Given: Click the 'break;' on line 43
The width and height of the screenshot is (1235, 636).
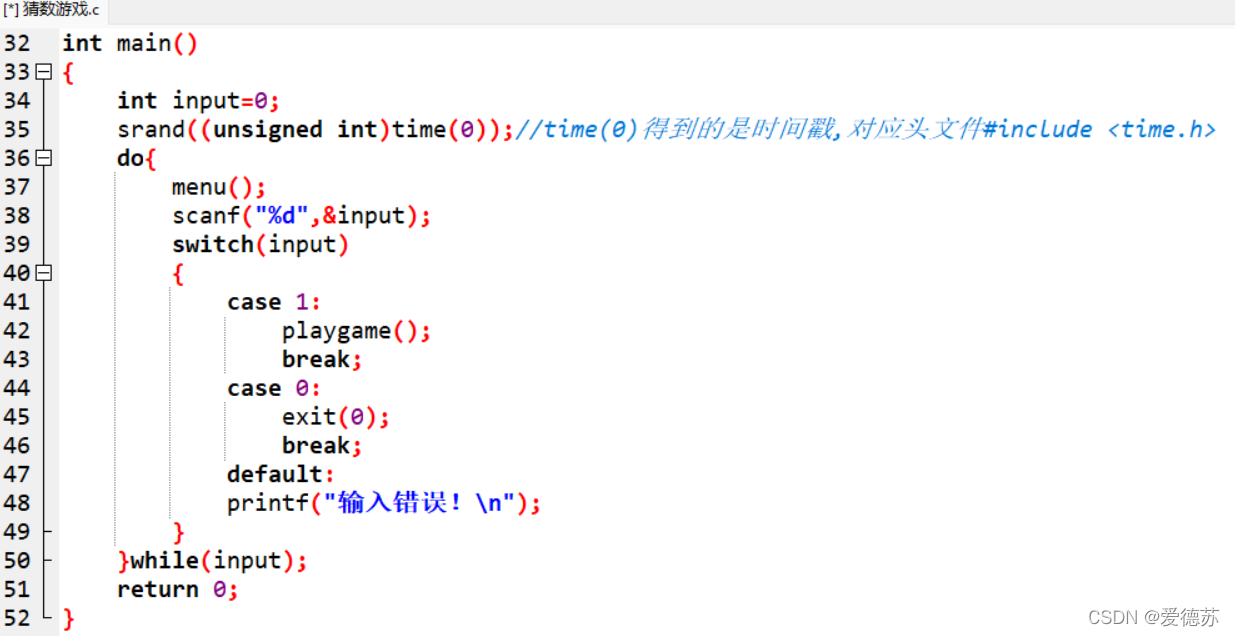Looking at the screenshot, I should point(322,360).
